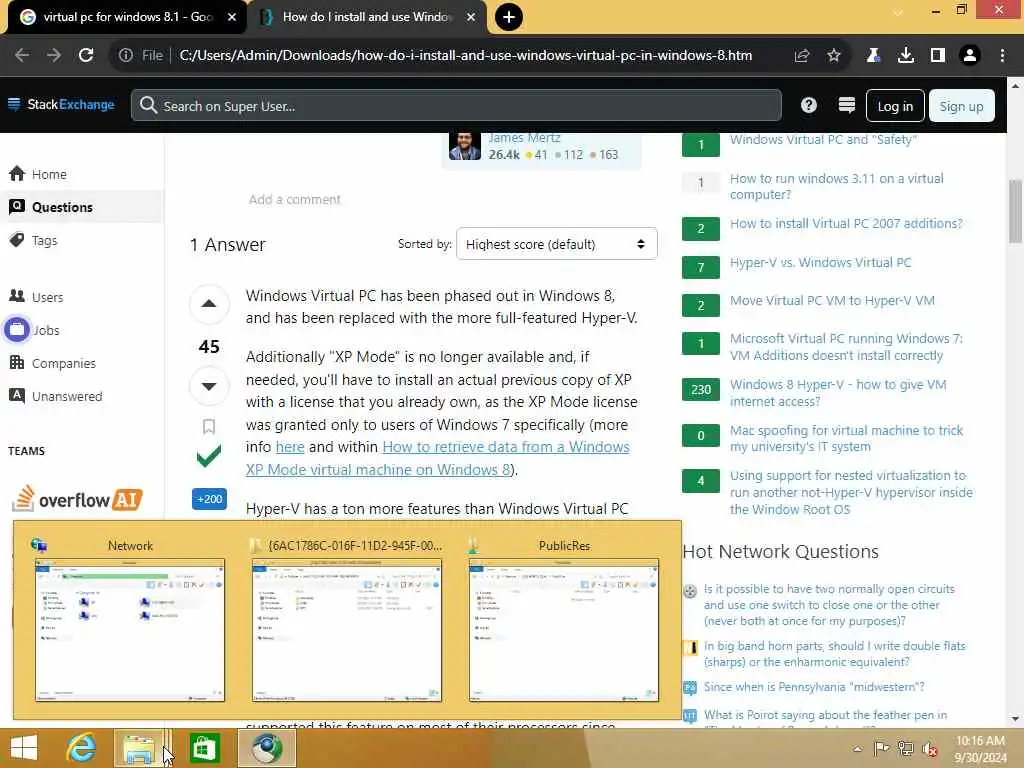Viewport: 1024px width, 768px height.
Task: Bookmark this page with the star icon
Action: (x=834, y=56)
